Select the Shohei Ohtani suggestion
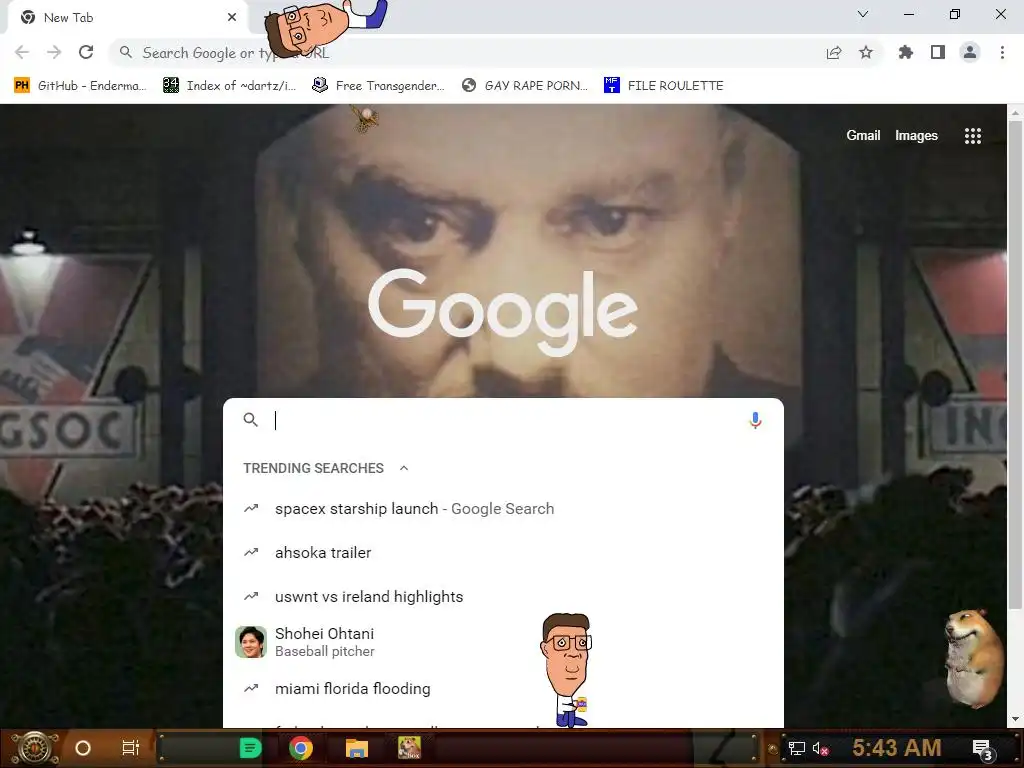Viewport: 1024px width, 768px height. (x=503, y=642)
